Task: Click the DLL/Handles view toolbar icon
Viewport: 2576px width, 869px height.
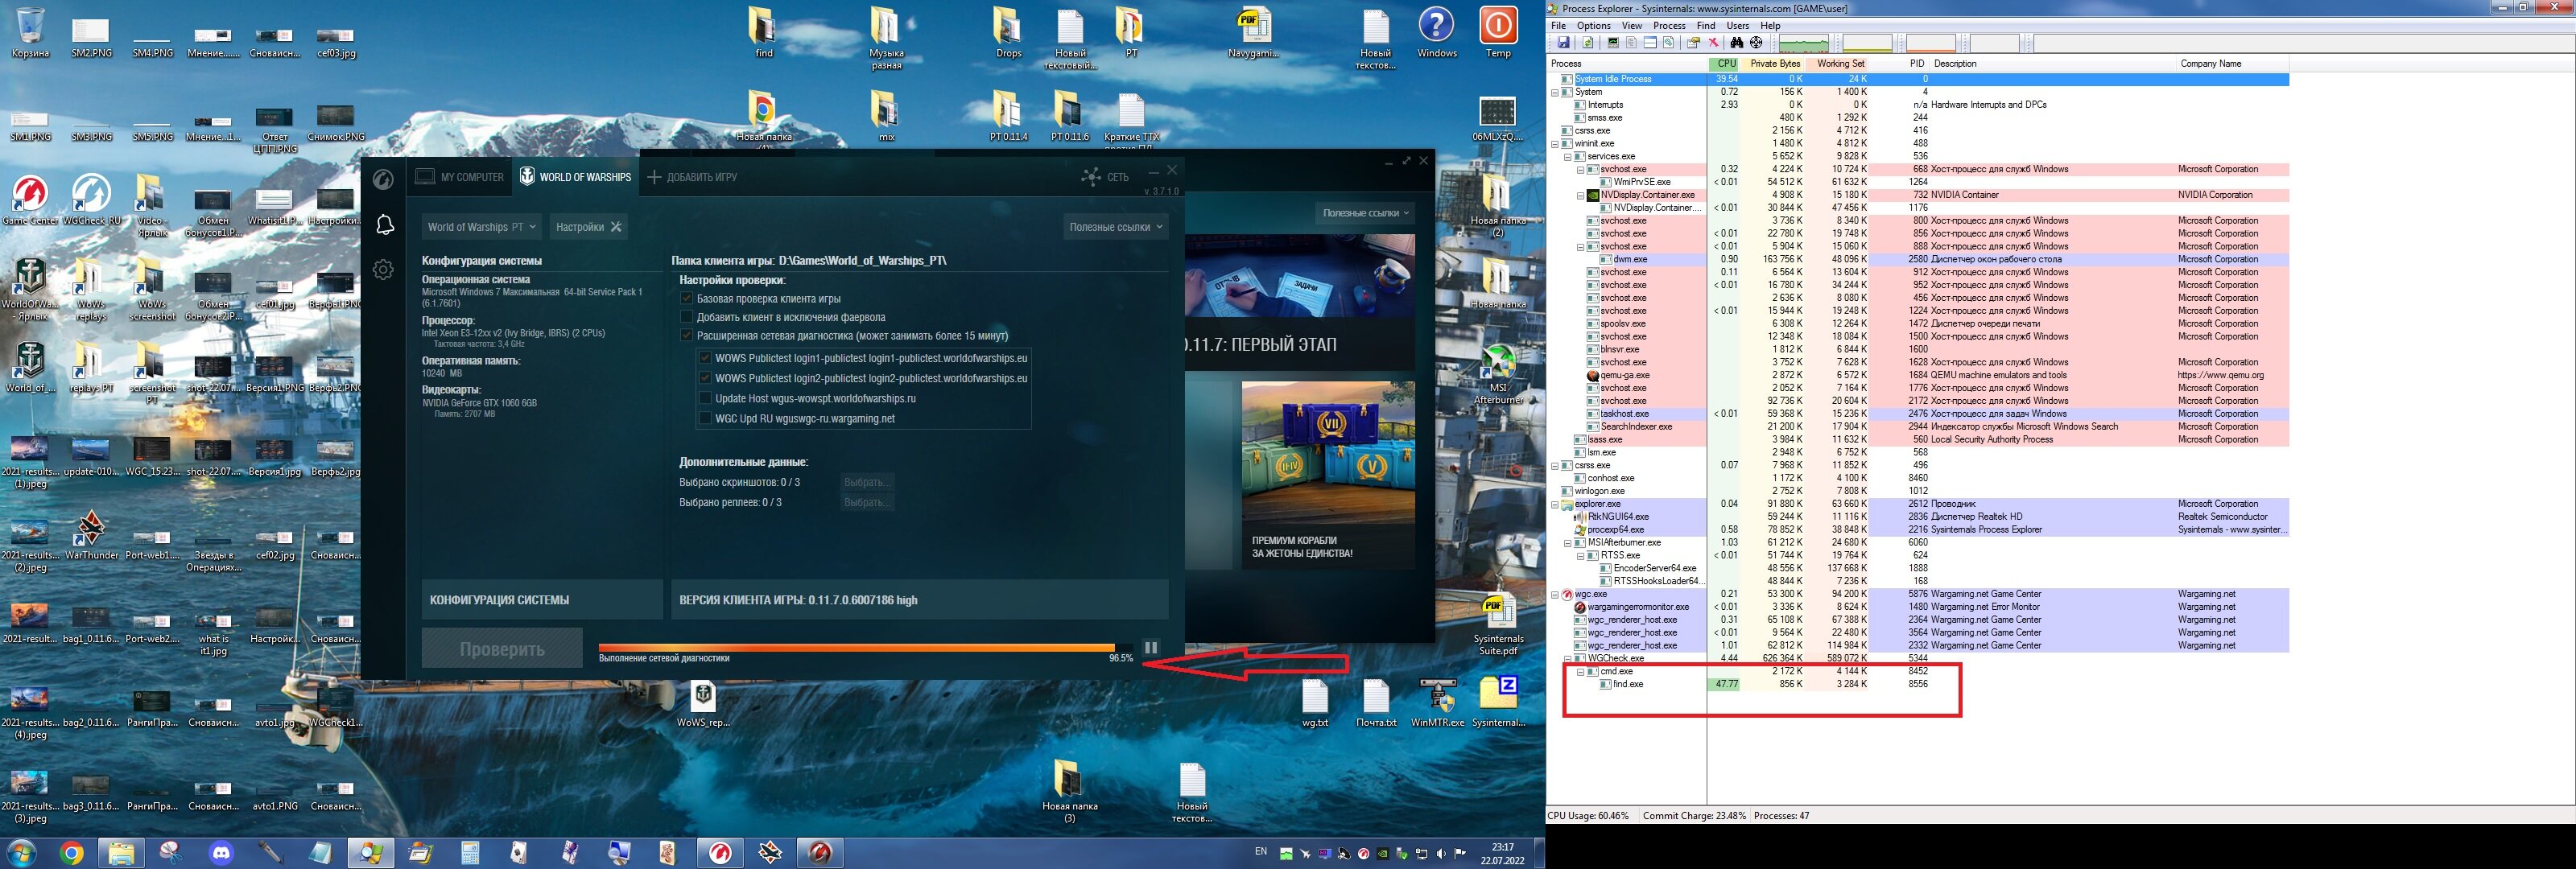Action: [x=1669, y=43]
